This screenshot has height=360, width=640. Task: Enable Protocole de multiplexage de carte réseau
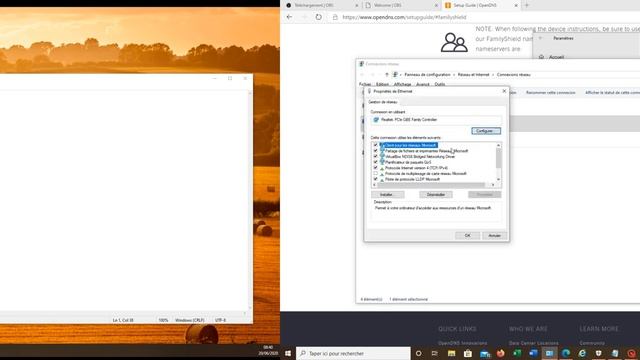coord(376,173)
